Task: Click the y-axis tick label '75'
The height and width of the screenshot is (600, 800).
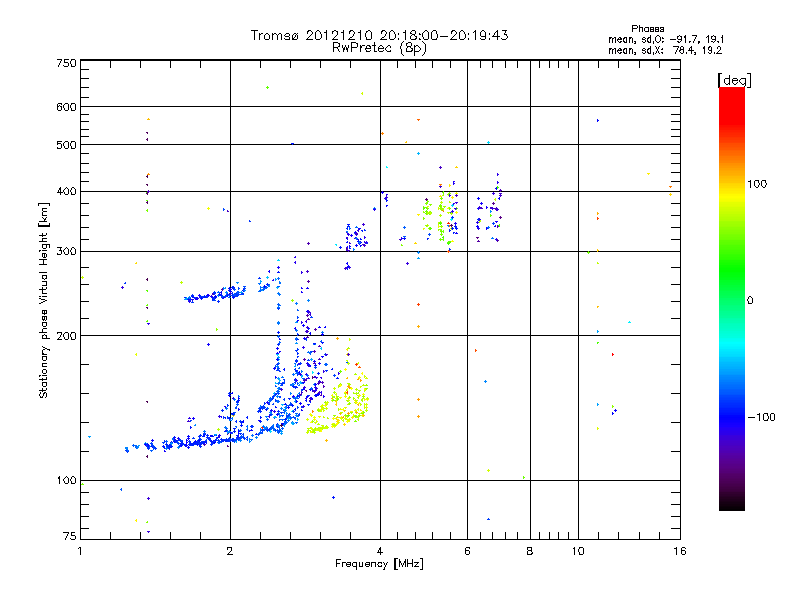Action: click(x=70, y=536)
